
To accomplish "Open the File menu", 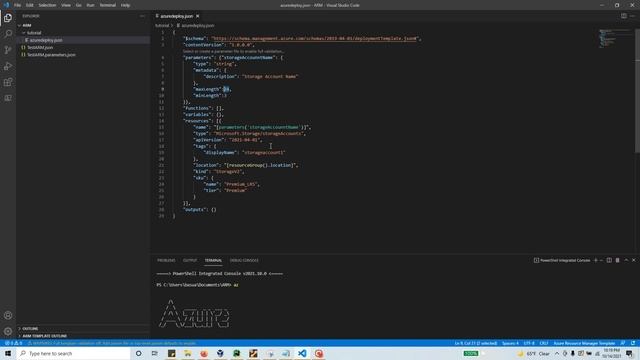I will tap(17, 5).
